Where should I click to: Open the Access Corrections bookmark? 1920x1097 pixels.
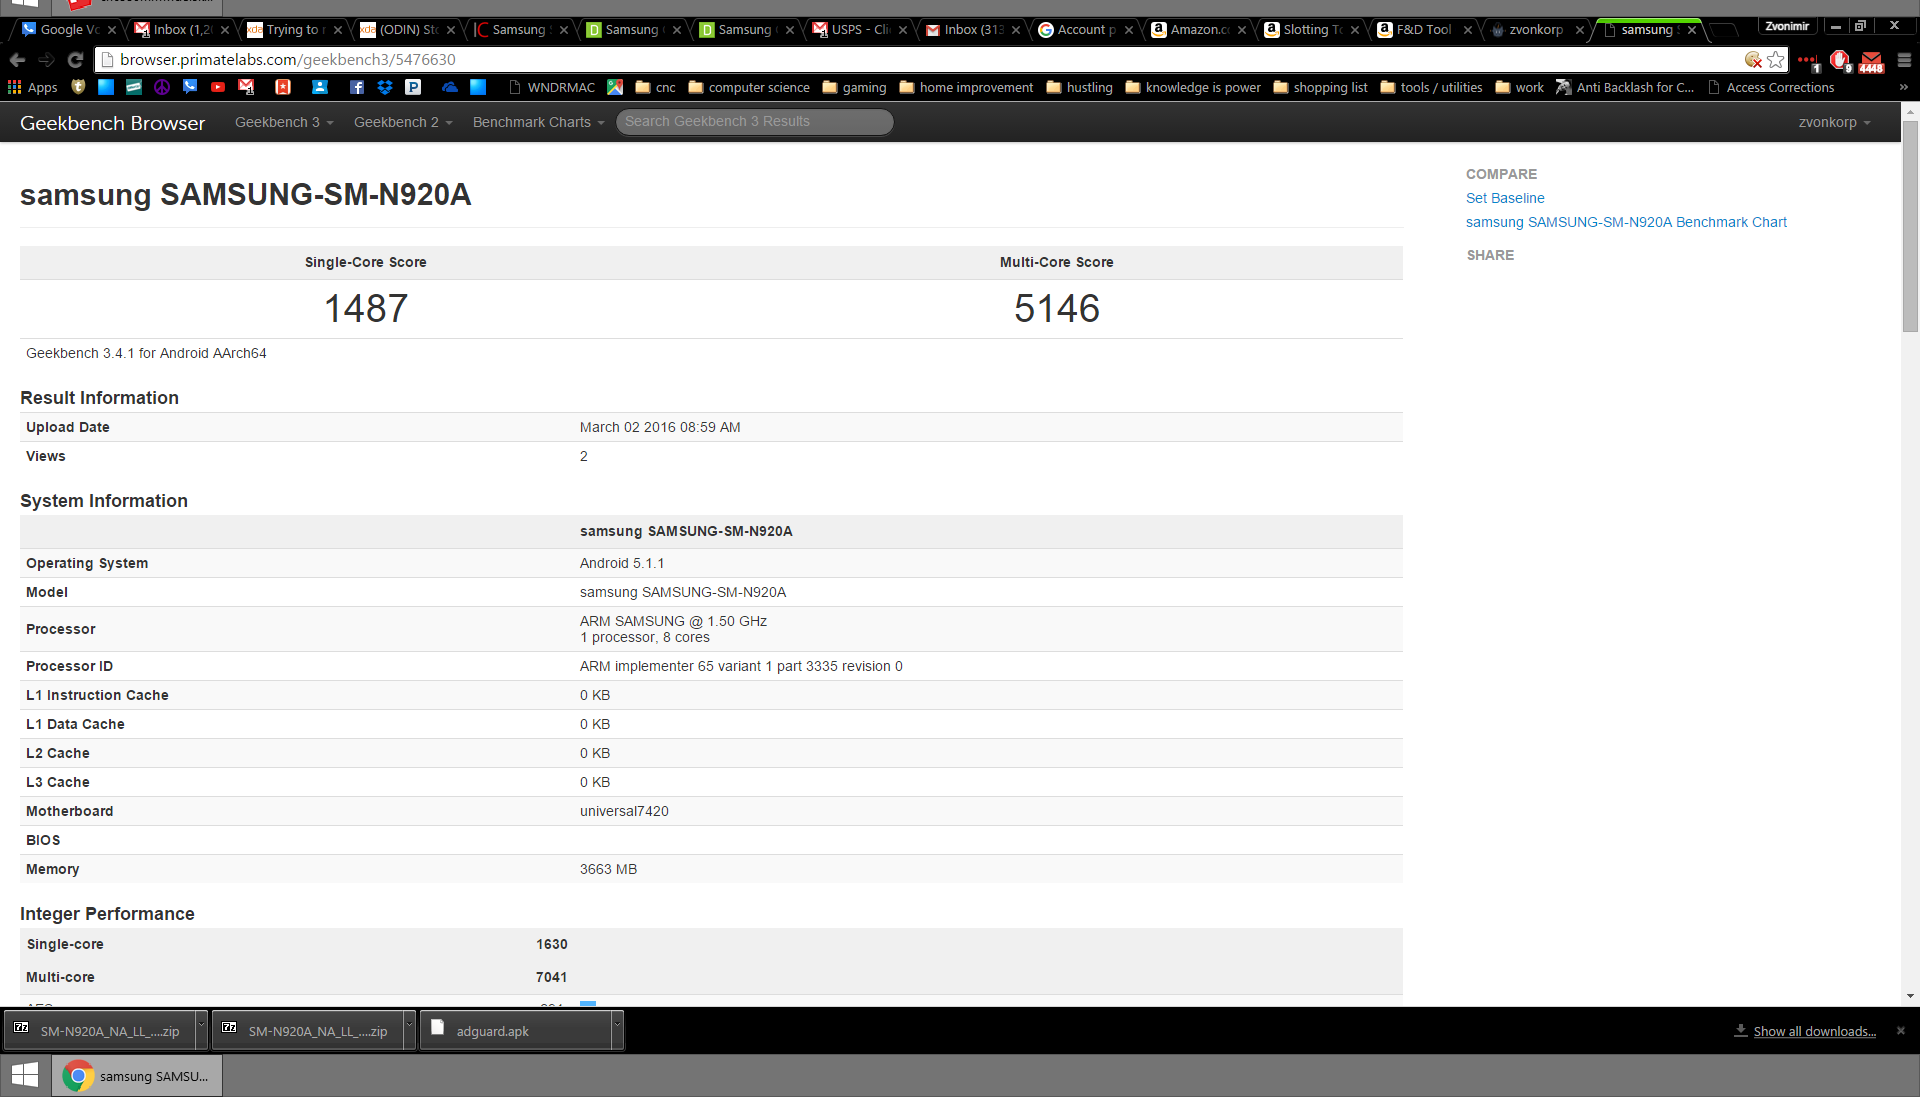1771,88
